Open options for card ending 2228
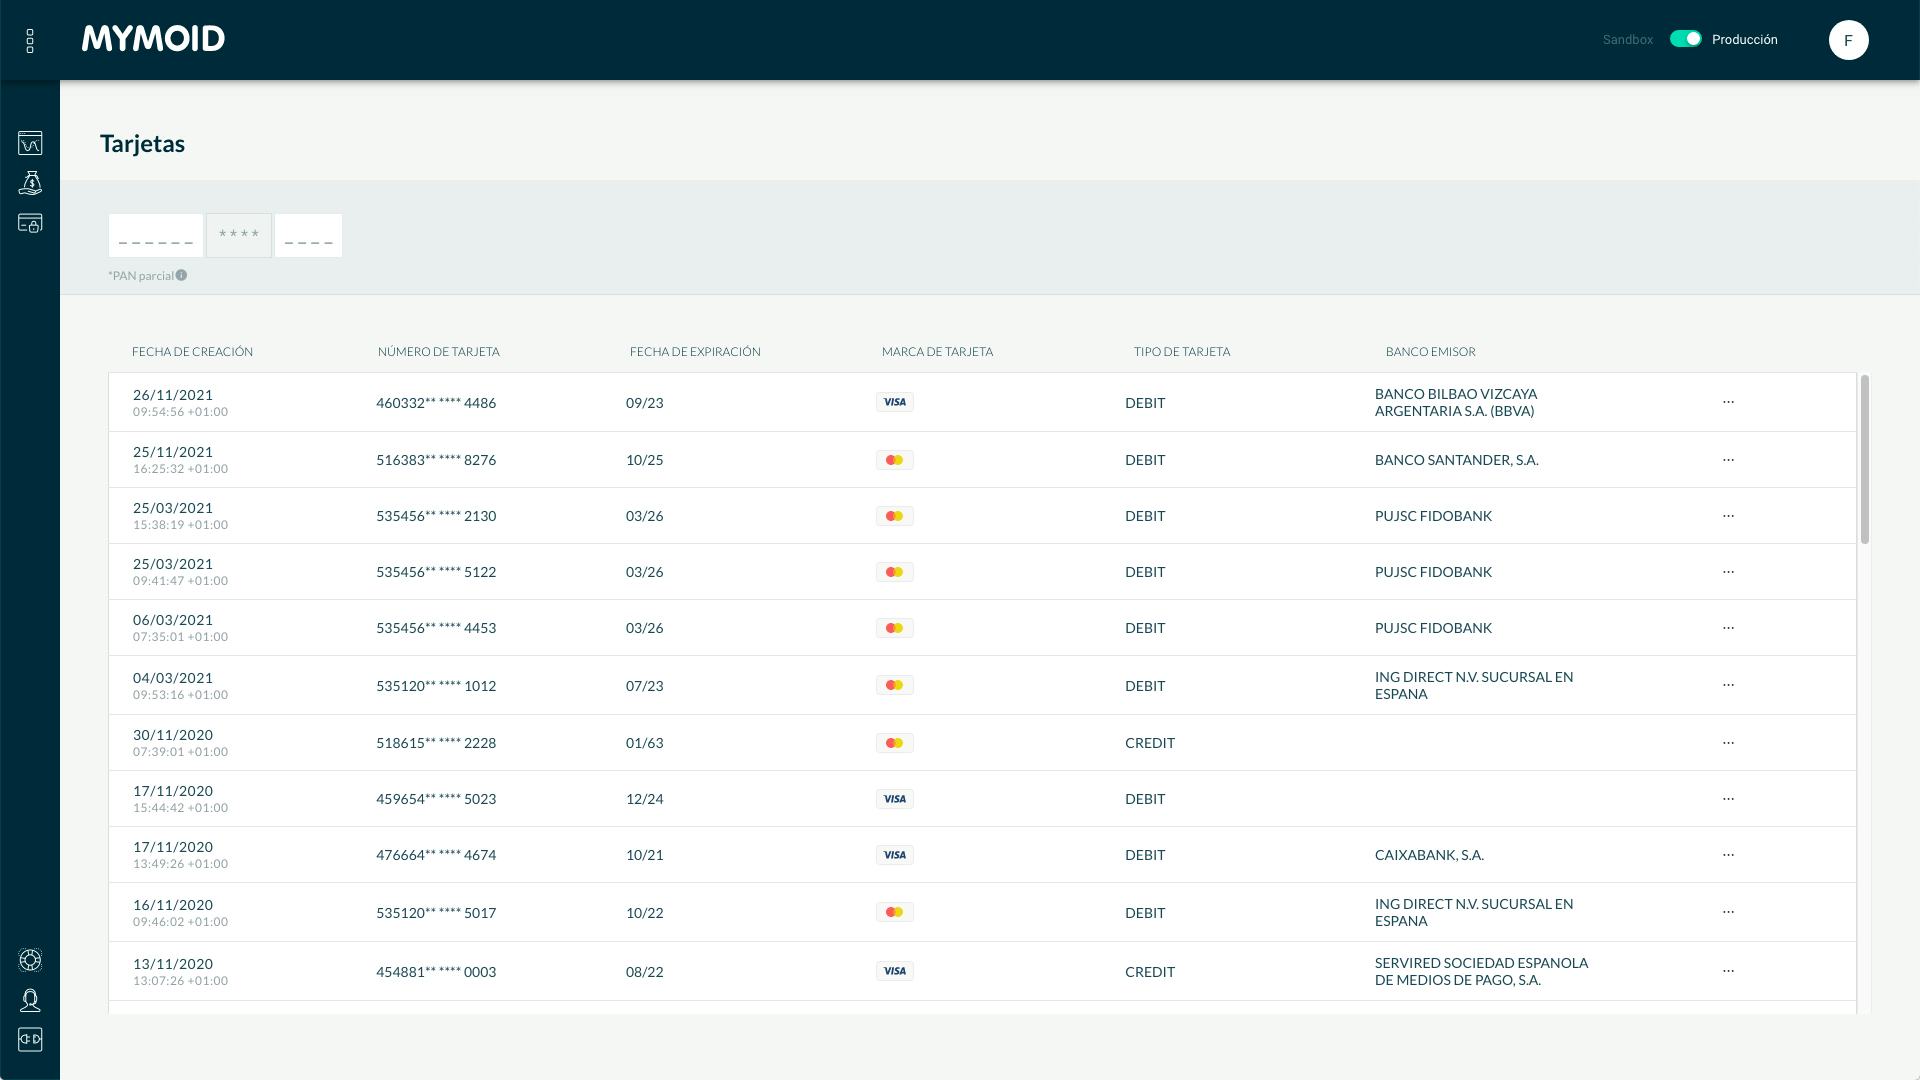This screenshot has height=1080, width=1920. 1728,743
